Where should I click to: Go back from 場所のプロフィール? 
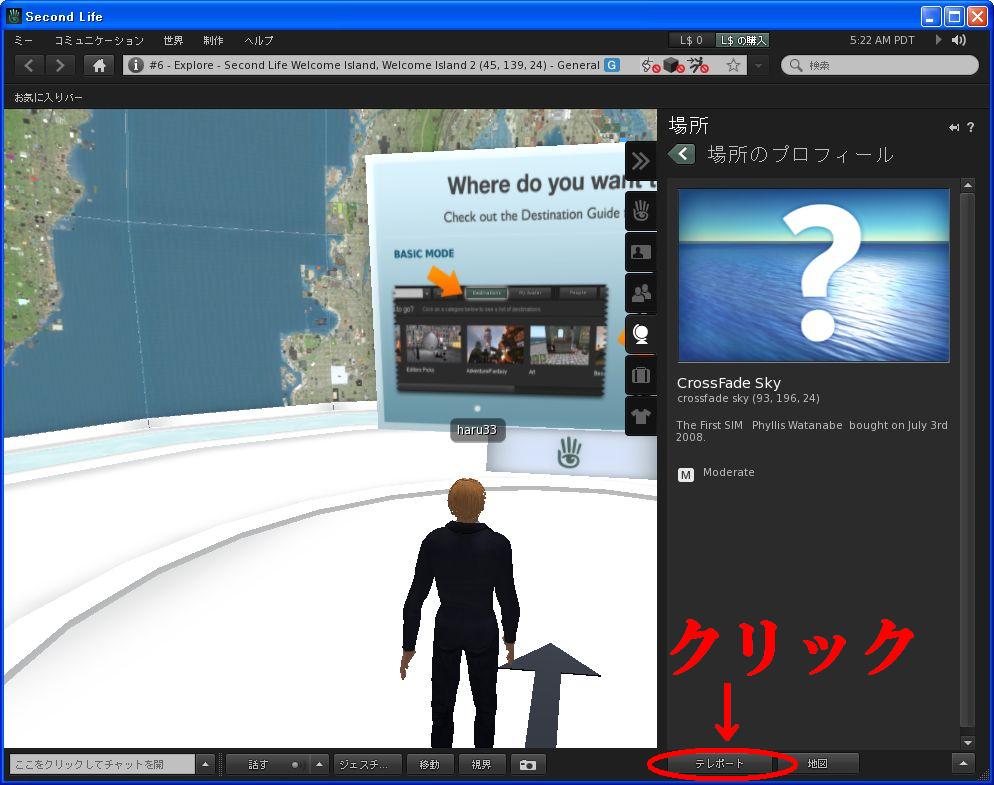point(682,154)
